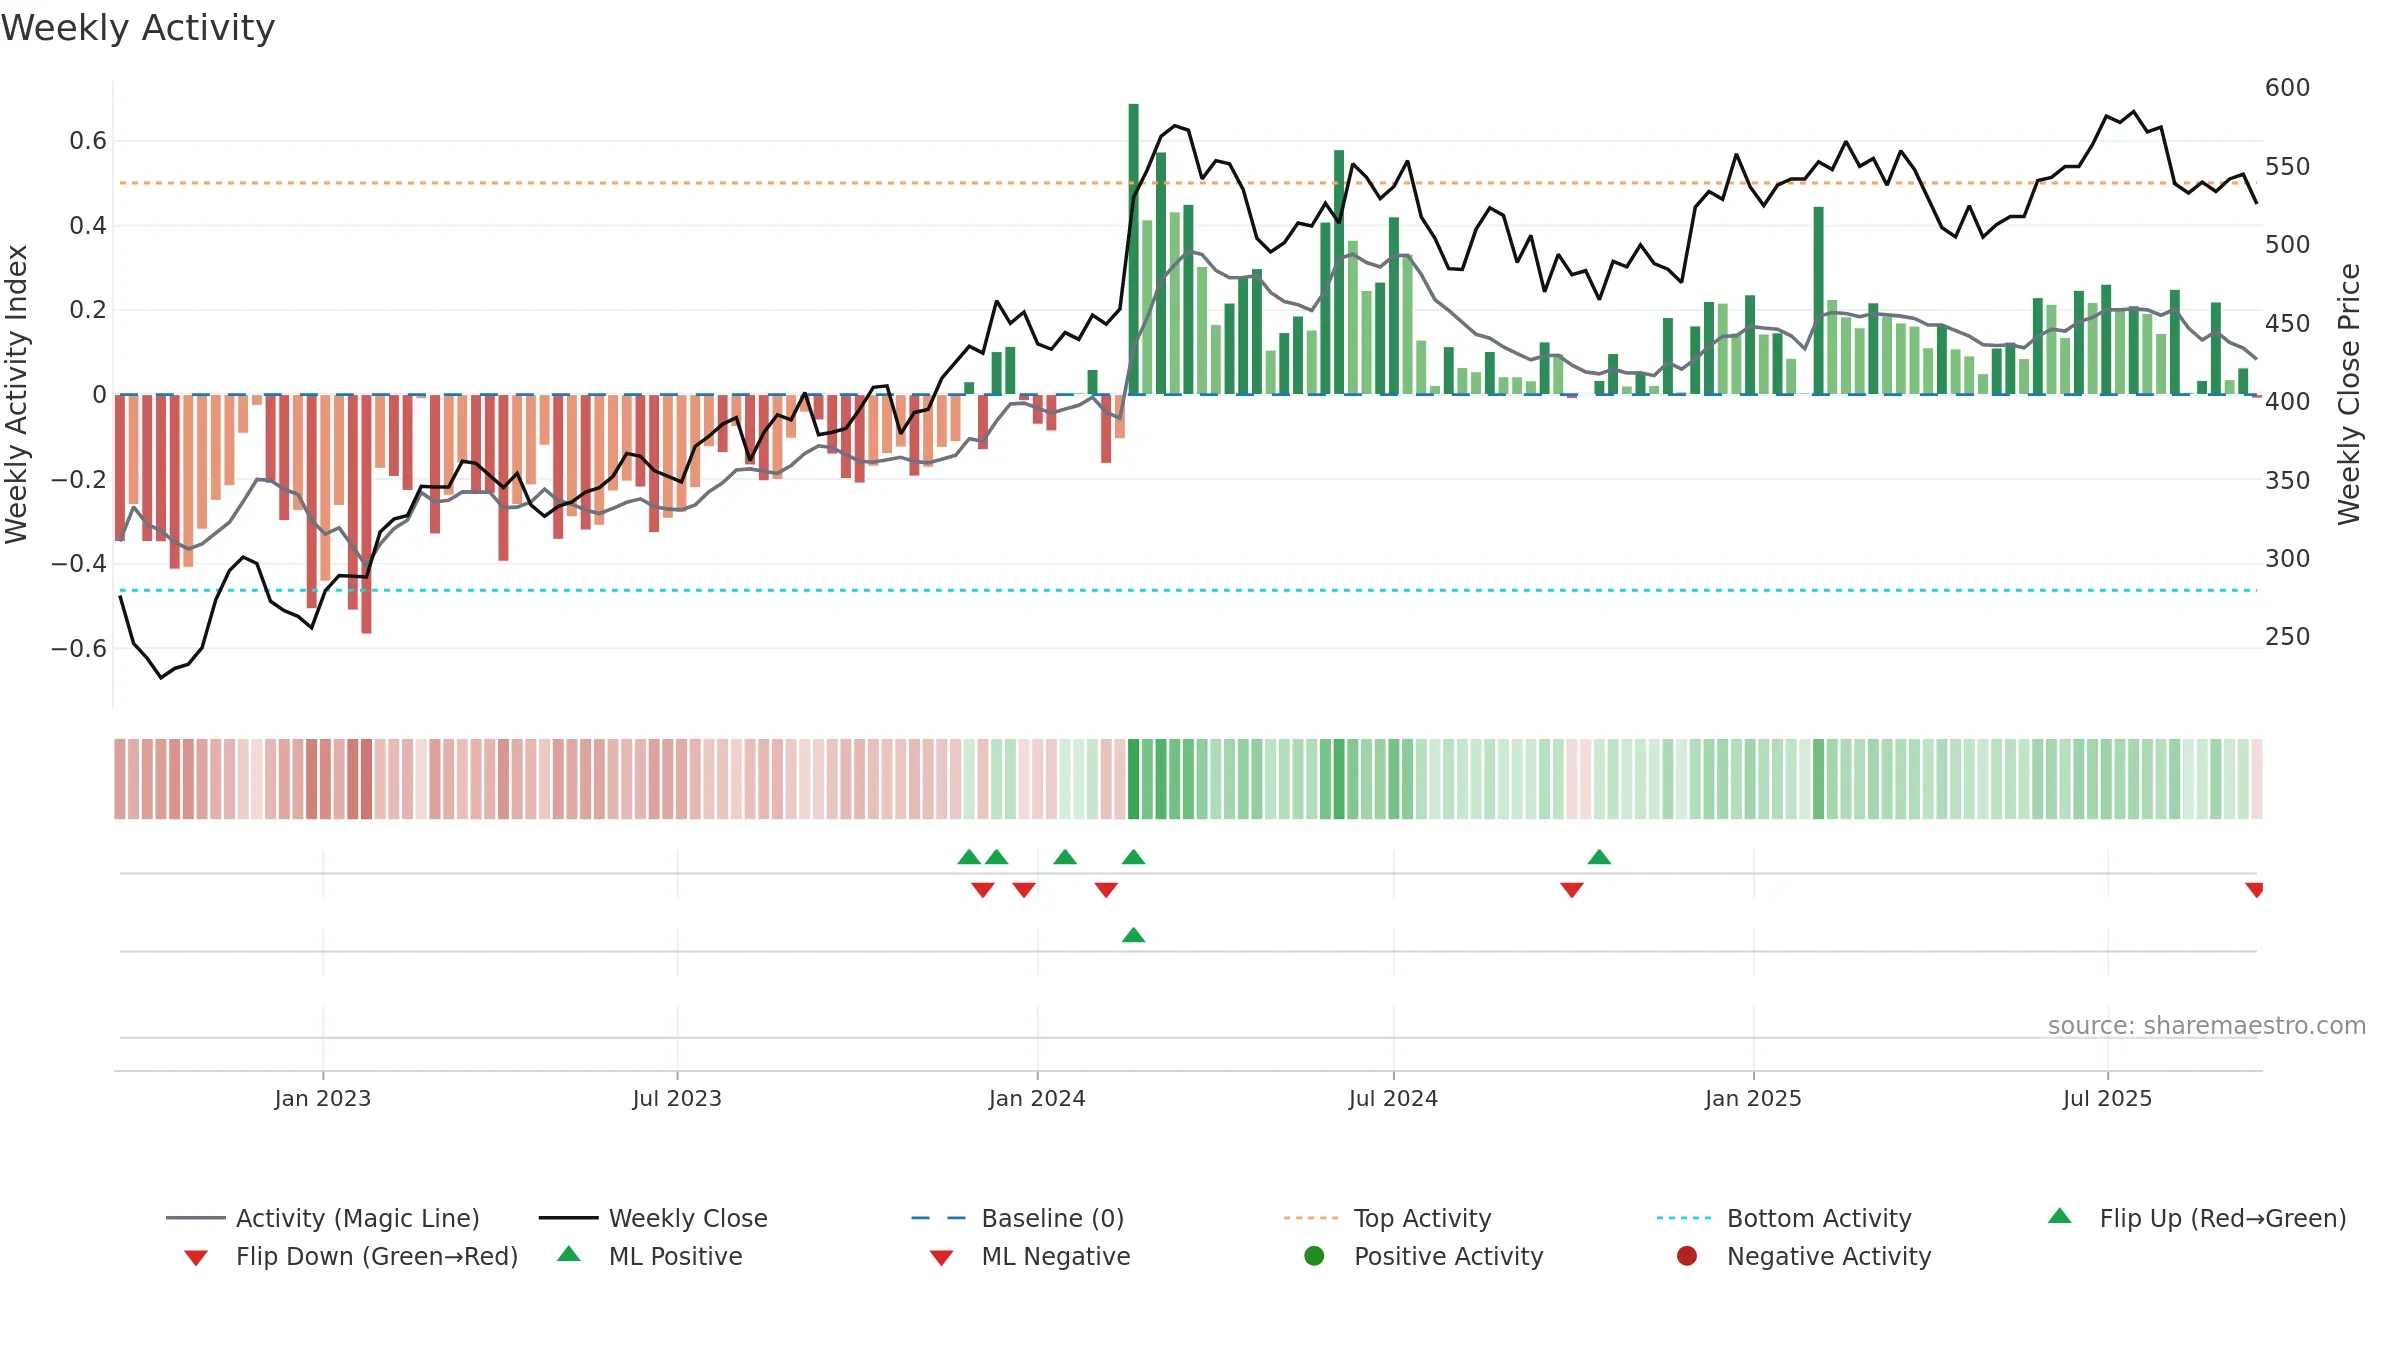Toggle the Flip Up (Red→Green) legend entry

(2197, 1218)
